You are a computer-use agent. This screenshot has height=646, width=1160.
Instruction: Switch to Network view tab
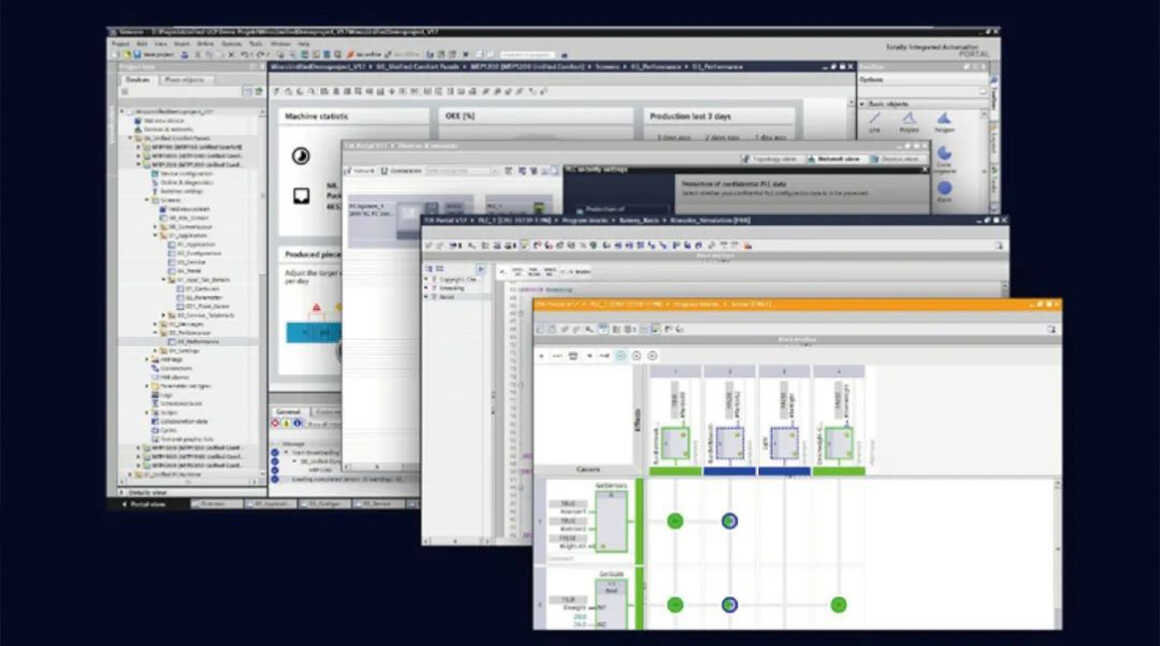[x=834, y=159]
